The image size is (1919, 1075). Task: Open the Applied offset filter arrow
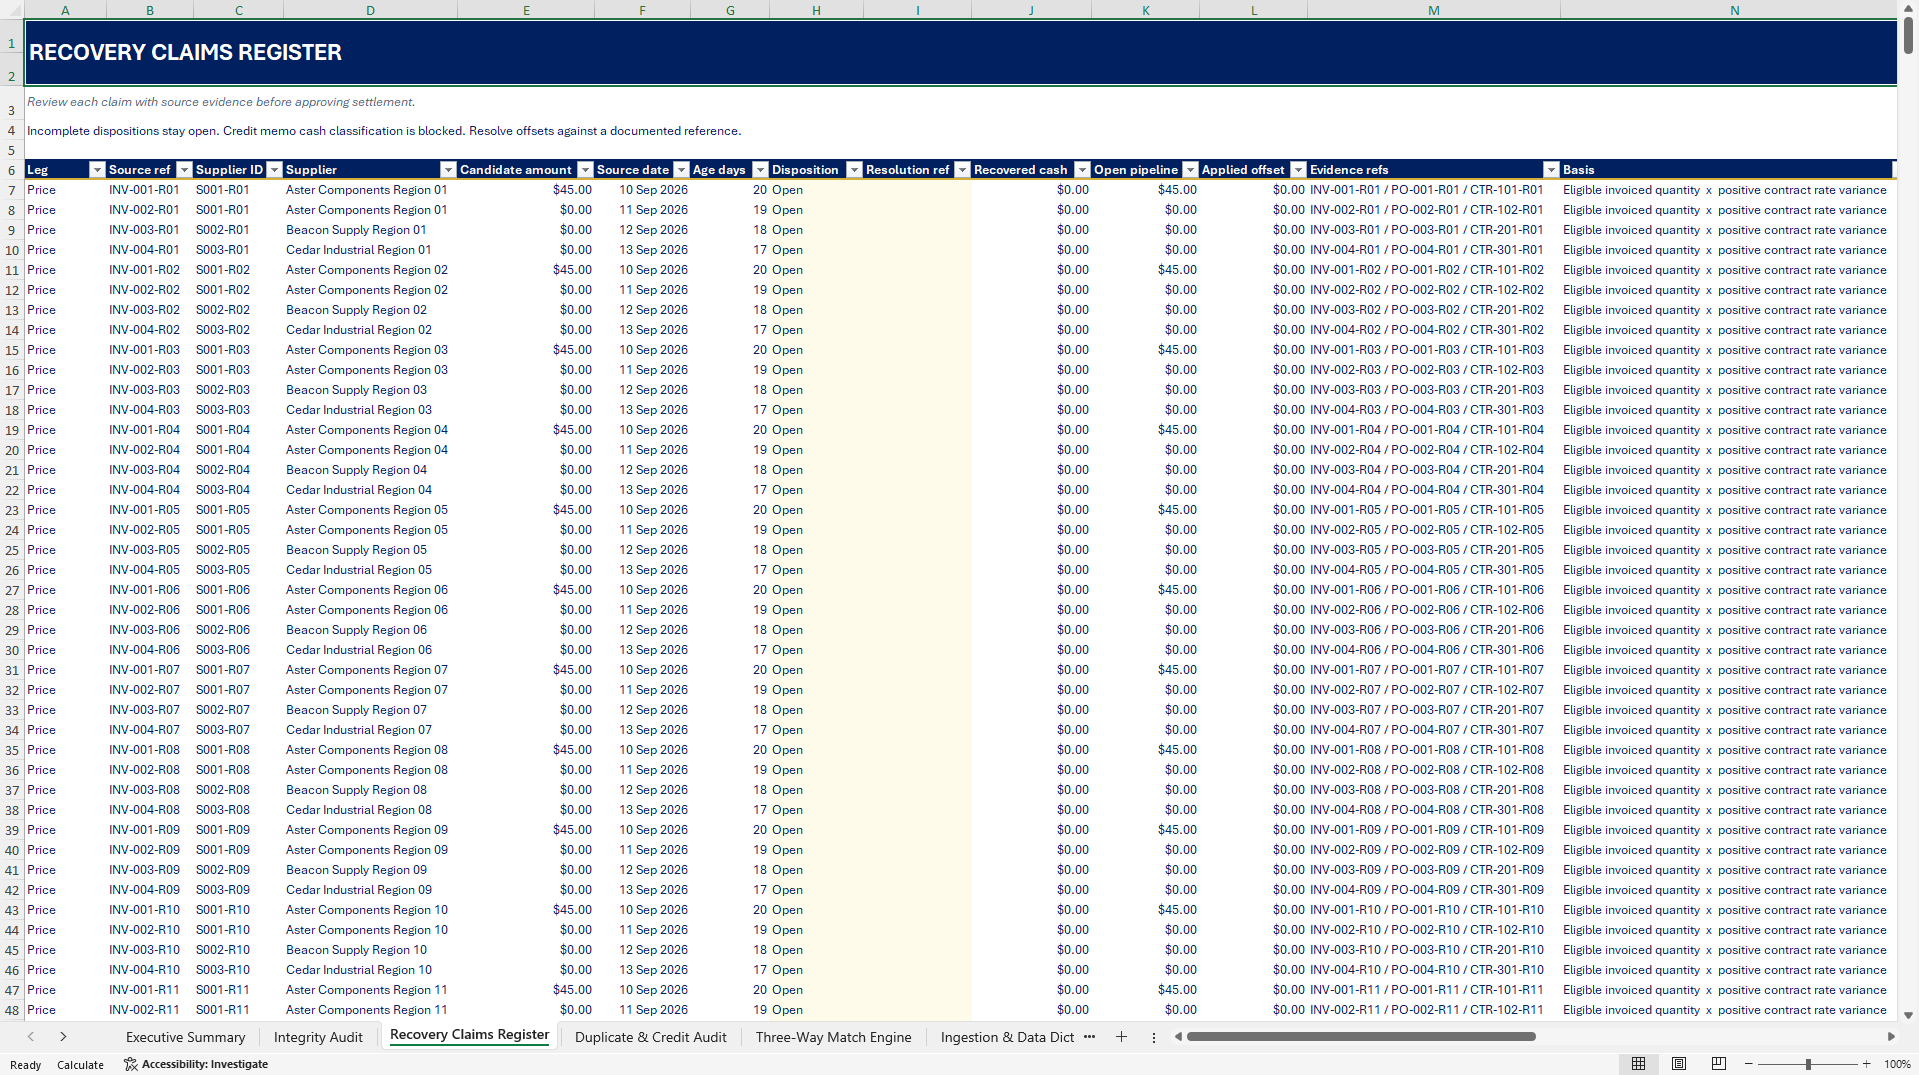(1298, 170)
